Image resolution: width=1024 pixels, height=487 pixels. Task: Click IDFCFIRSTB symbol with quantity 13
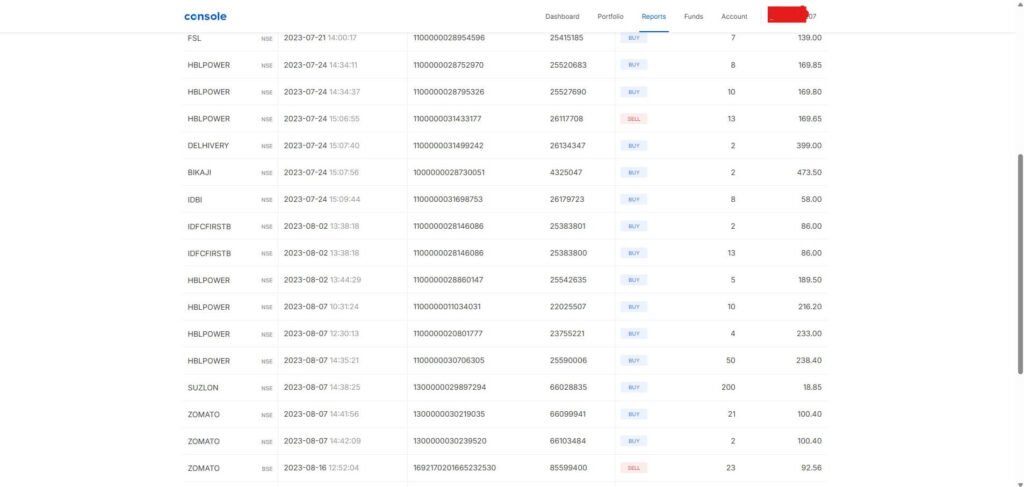[209, 253]
